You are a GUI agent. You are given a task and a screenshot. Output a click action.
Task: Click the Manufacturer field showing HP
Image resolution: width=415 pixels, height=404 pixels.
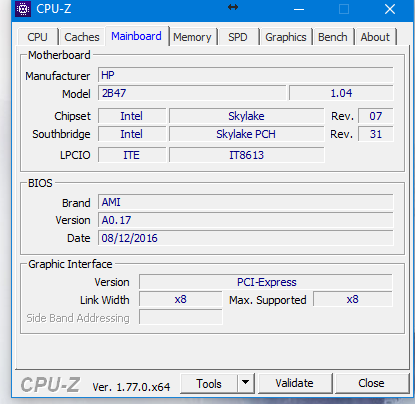(x=246, y=75)
